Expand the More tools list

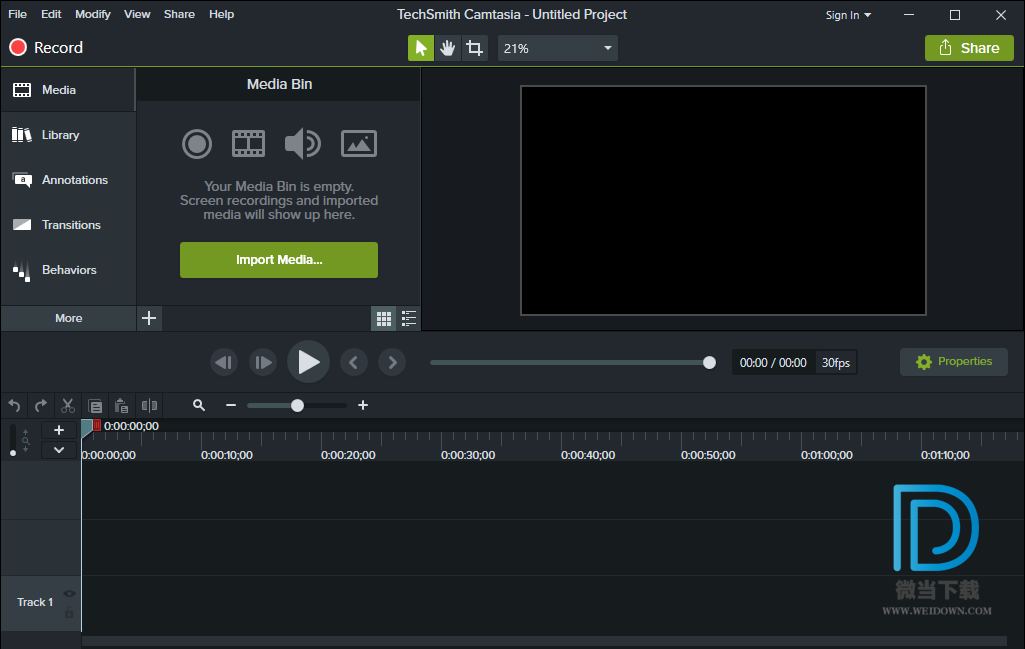[x=68, y=318]
